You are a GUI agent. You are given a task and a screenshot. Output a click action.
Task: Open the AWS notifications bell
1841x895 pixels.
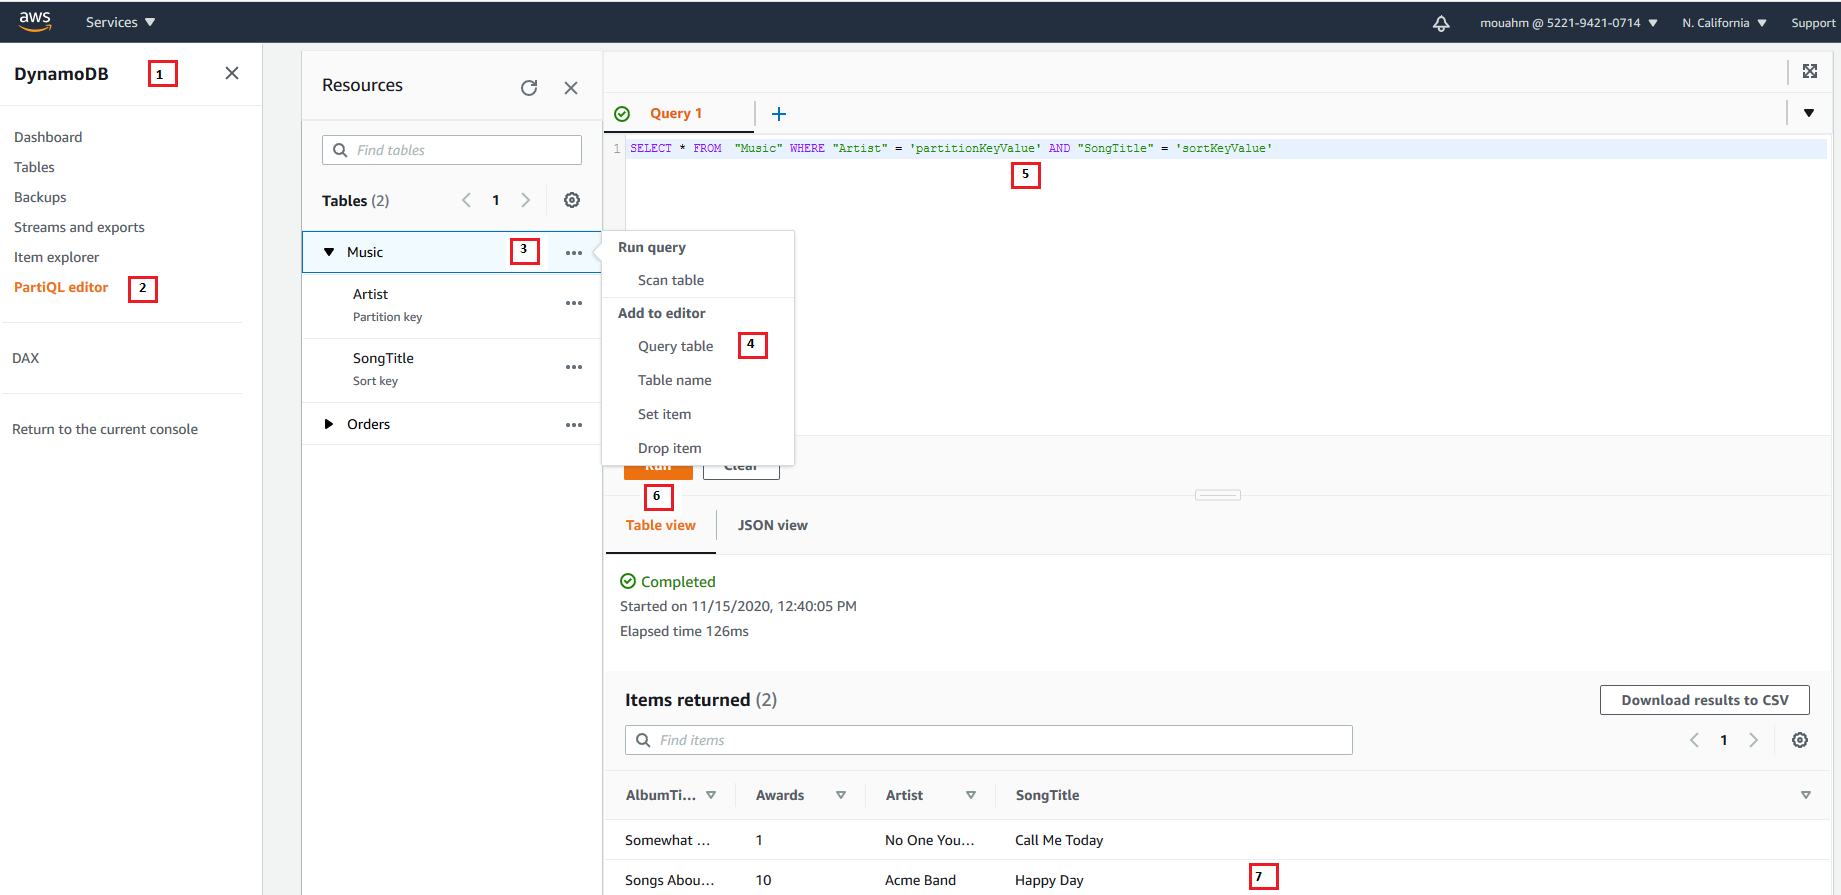point(1441,23)
